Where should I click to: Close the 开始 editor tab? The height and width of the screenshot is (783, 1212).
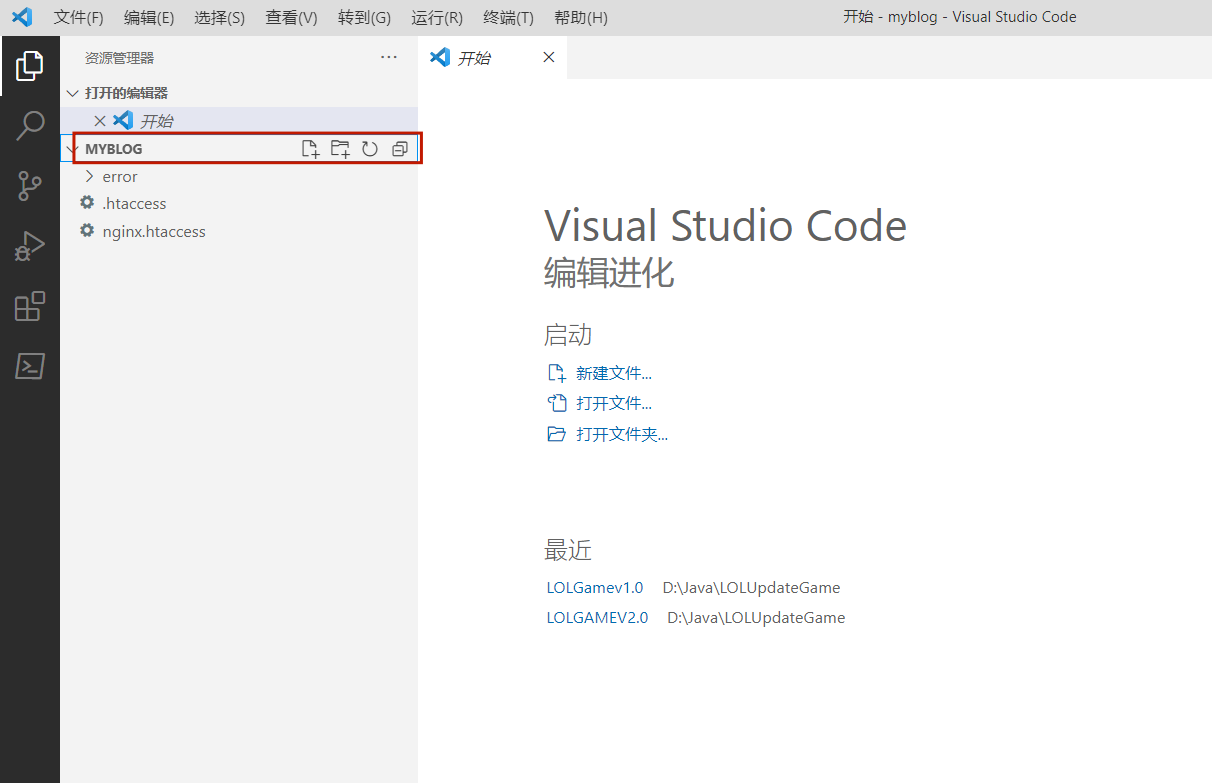[548, 58]
